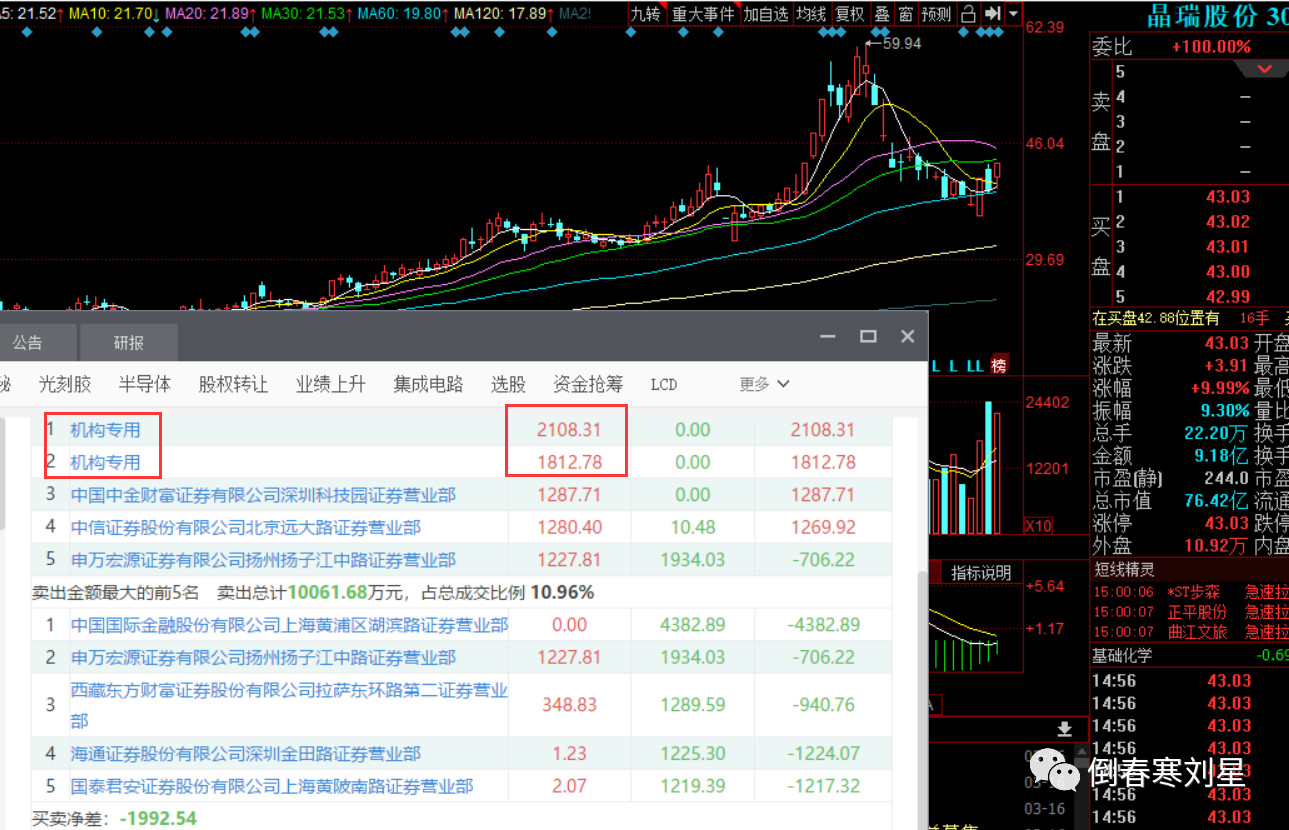Select the 半导体 concept tag

pos(145,384)
